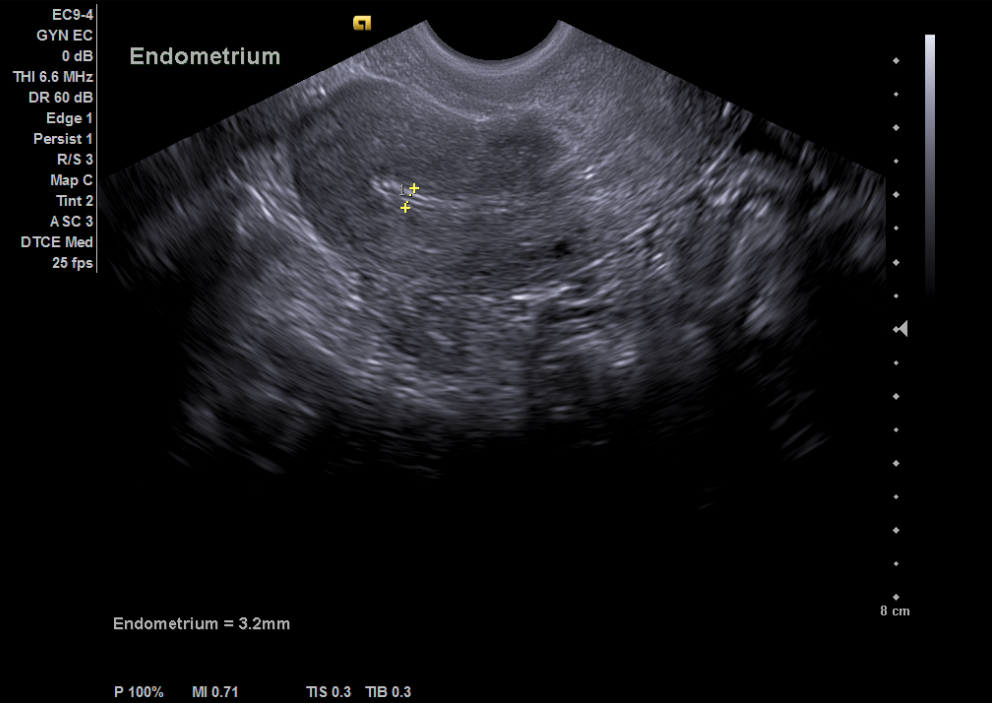992x704 pixels.
Task: Click the Map C setting
Action: click(71, 180)
